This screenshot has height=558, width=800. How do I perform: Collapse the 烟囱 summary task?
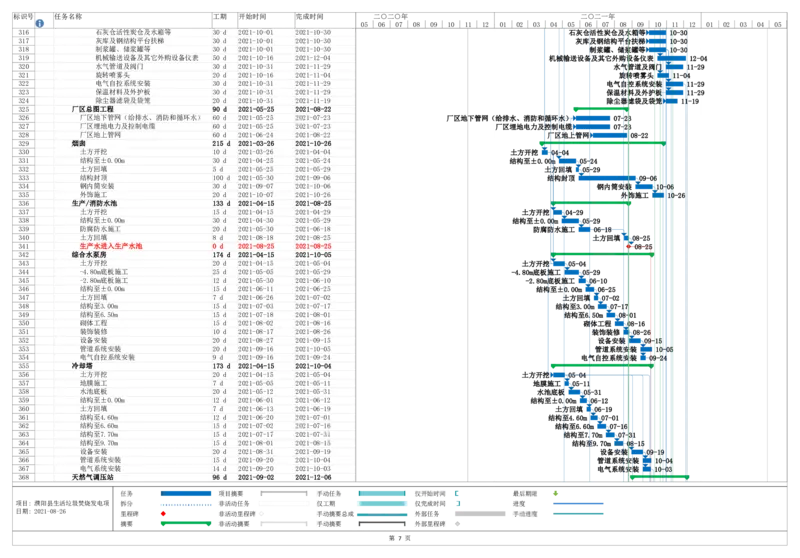78,143
